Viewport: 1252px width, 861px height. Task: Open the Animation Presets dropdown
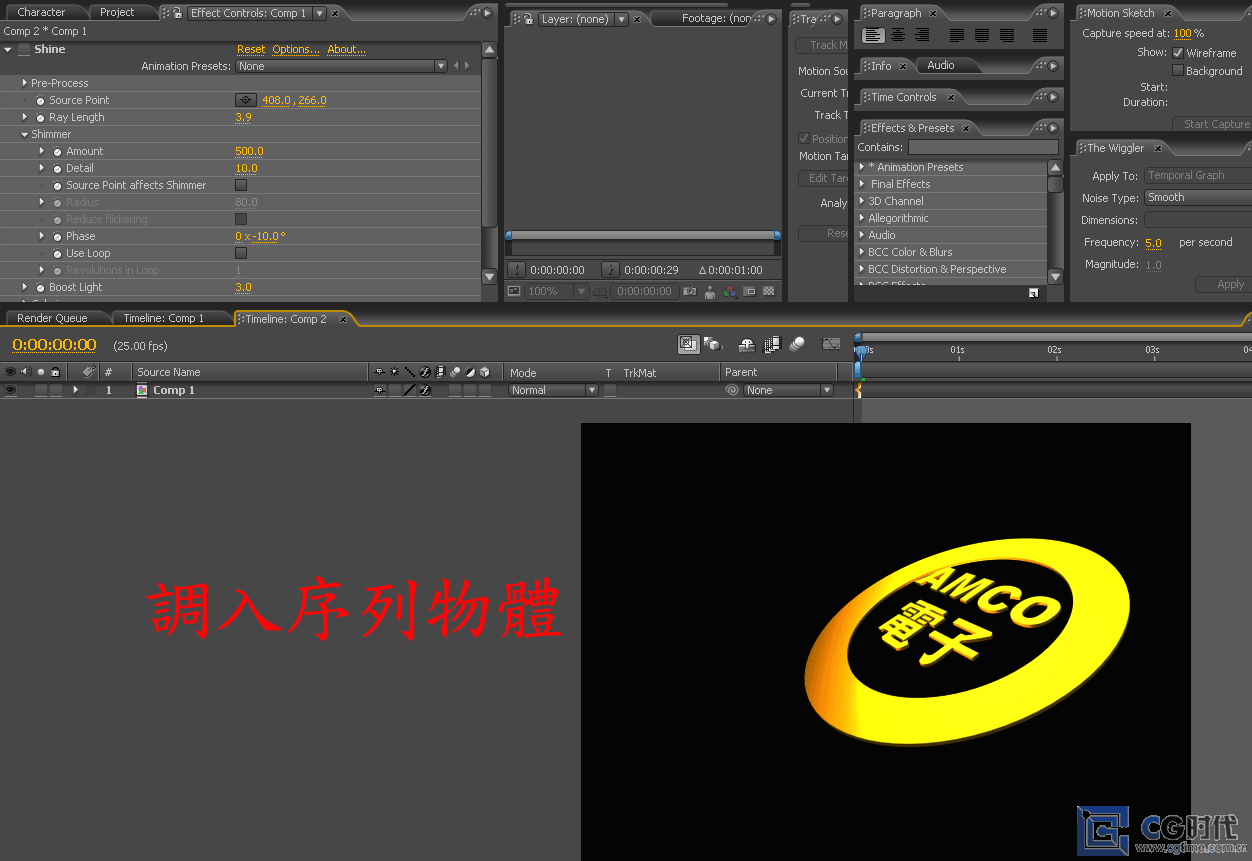341,66
